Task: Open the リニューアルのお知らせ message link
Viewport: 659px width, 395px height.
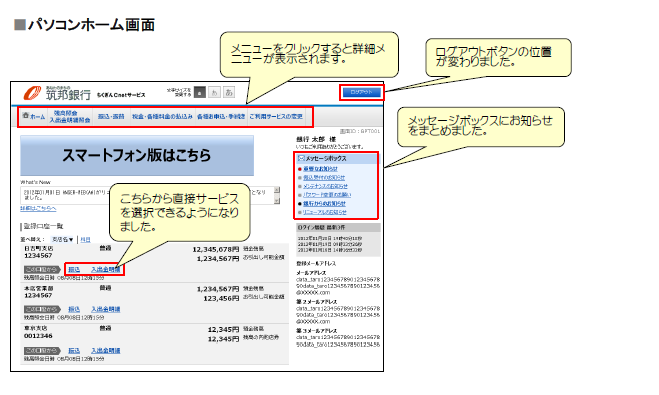Action: 325,212
